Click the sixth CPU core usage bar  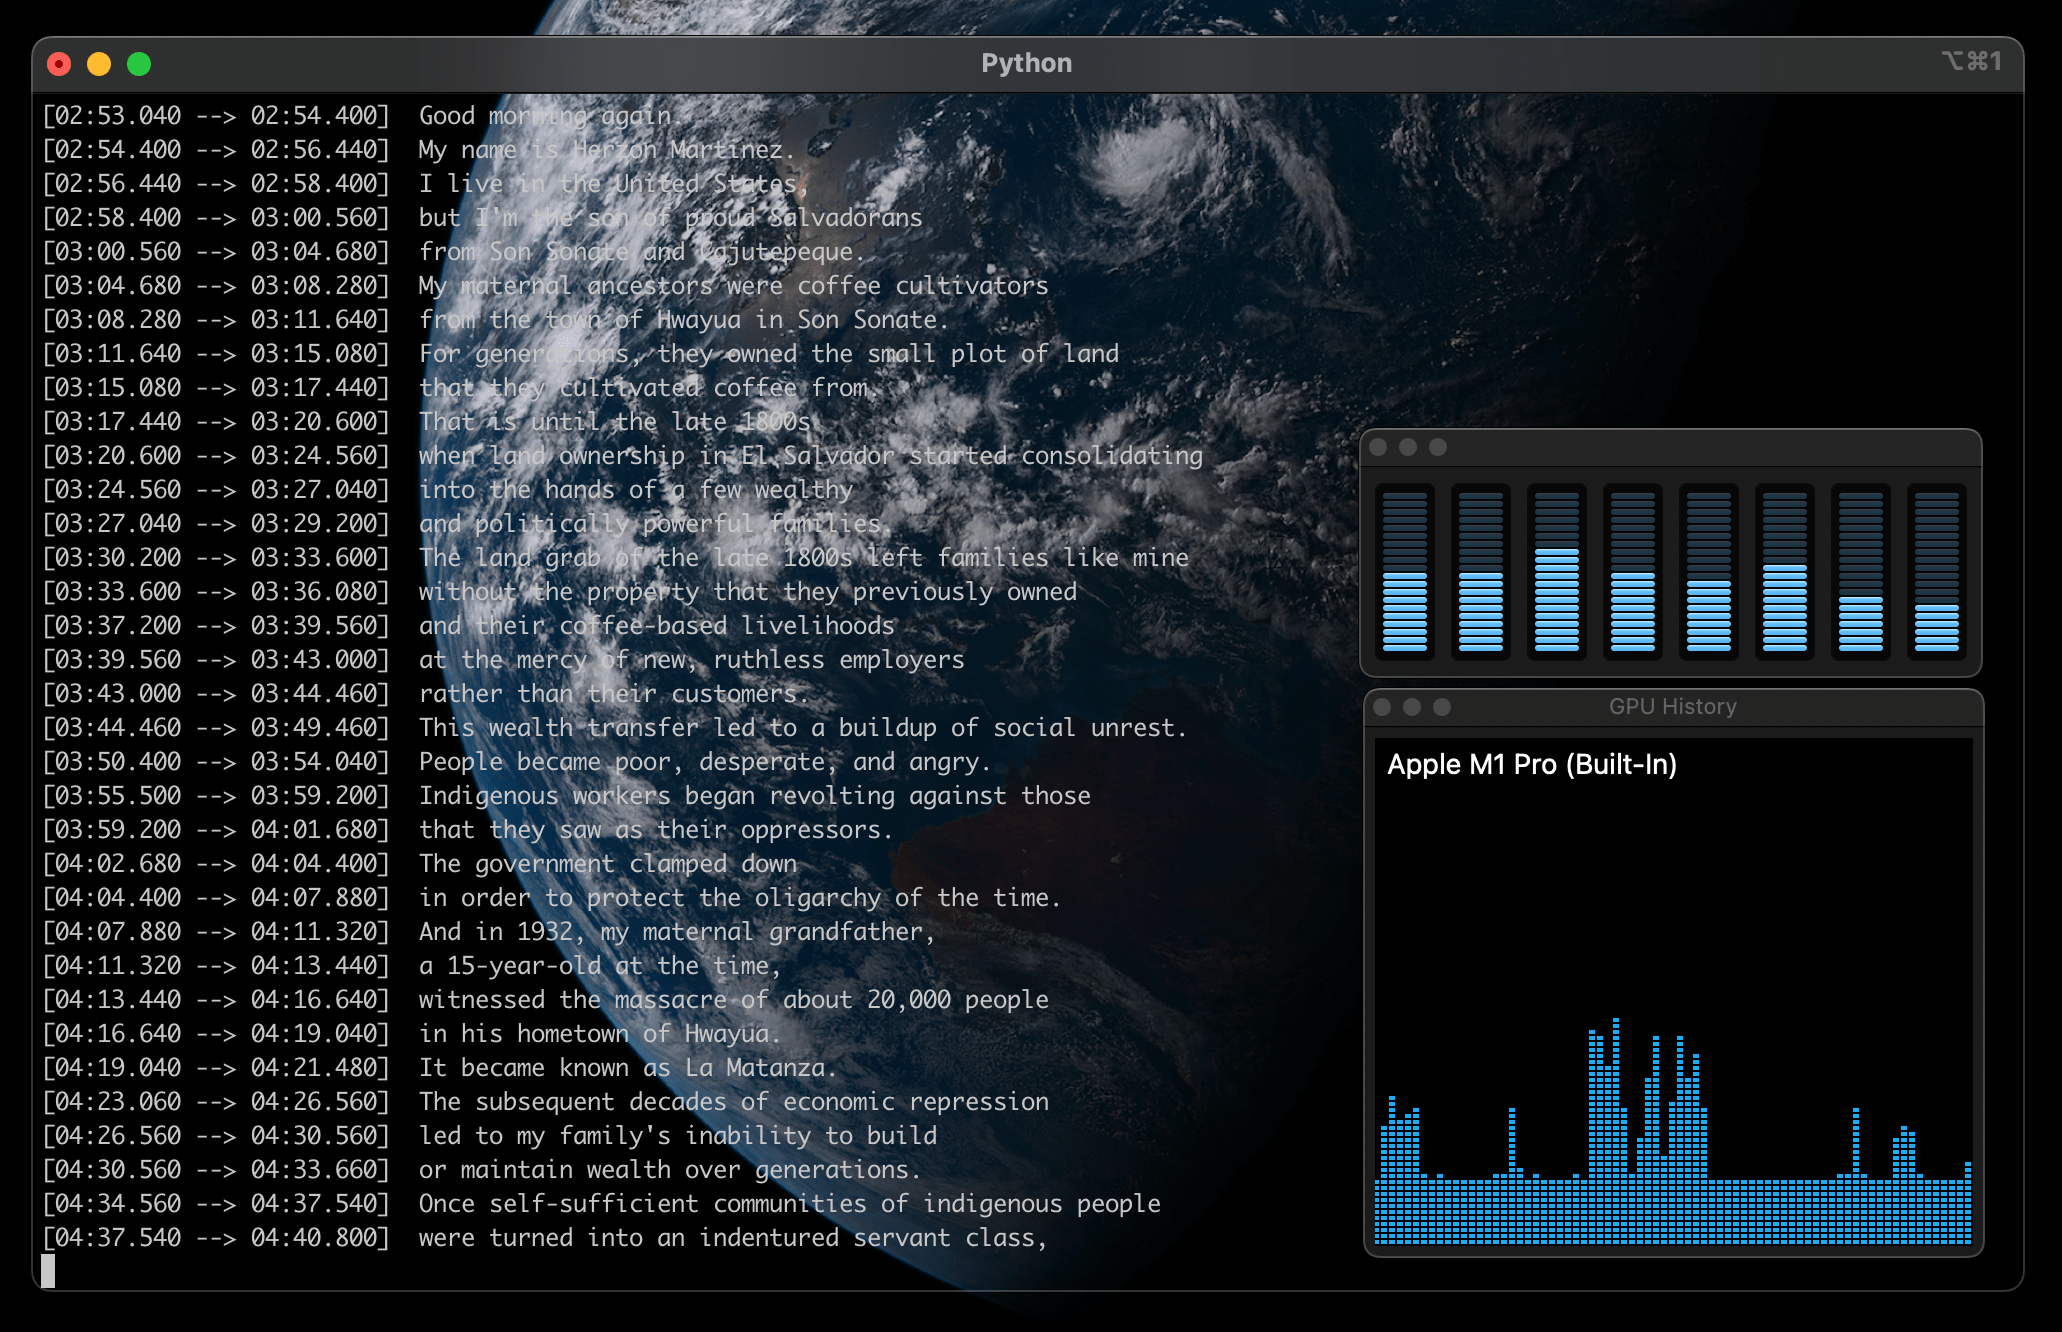1785,571
